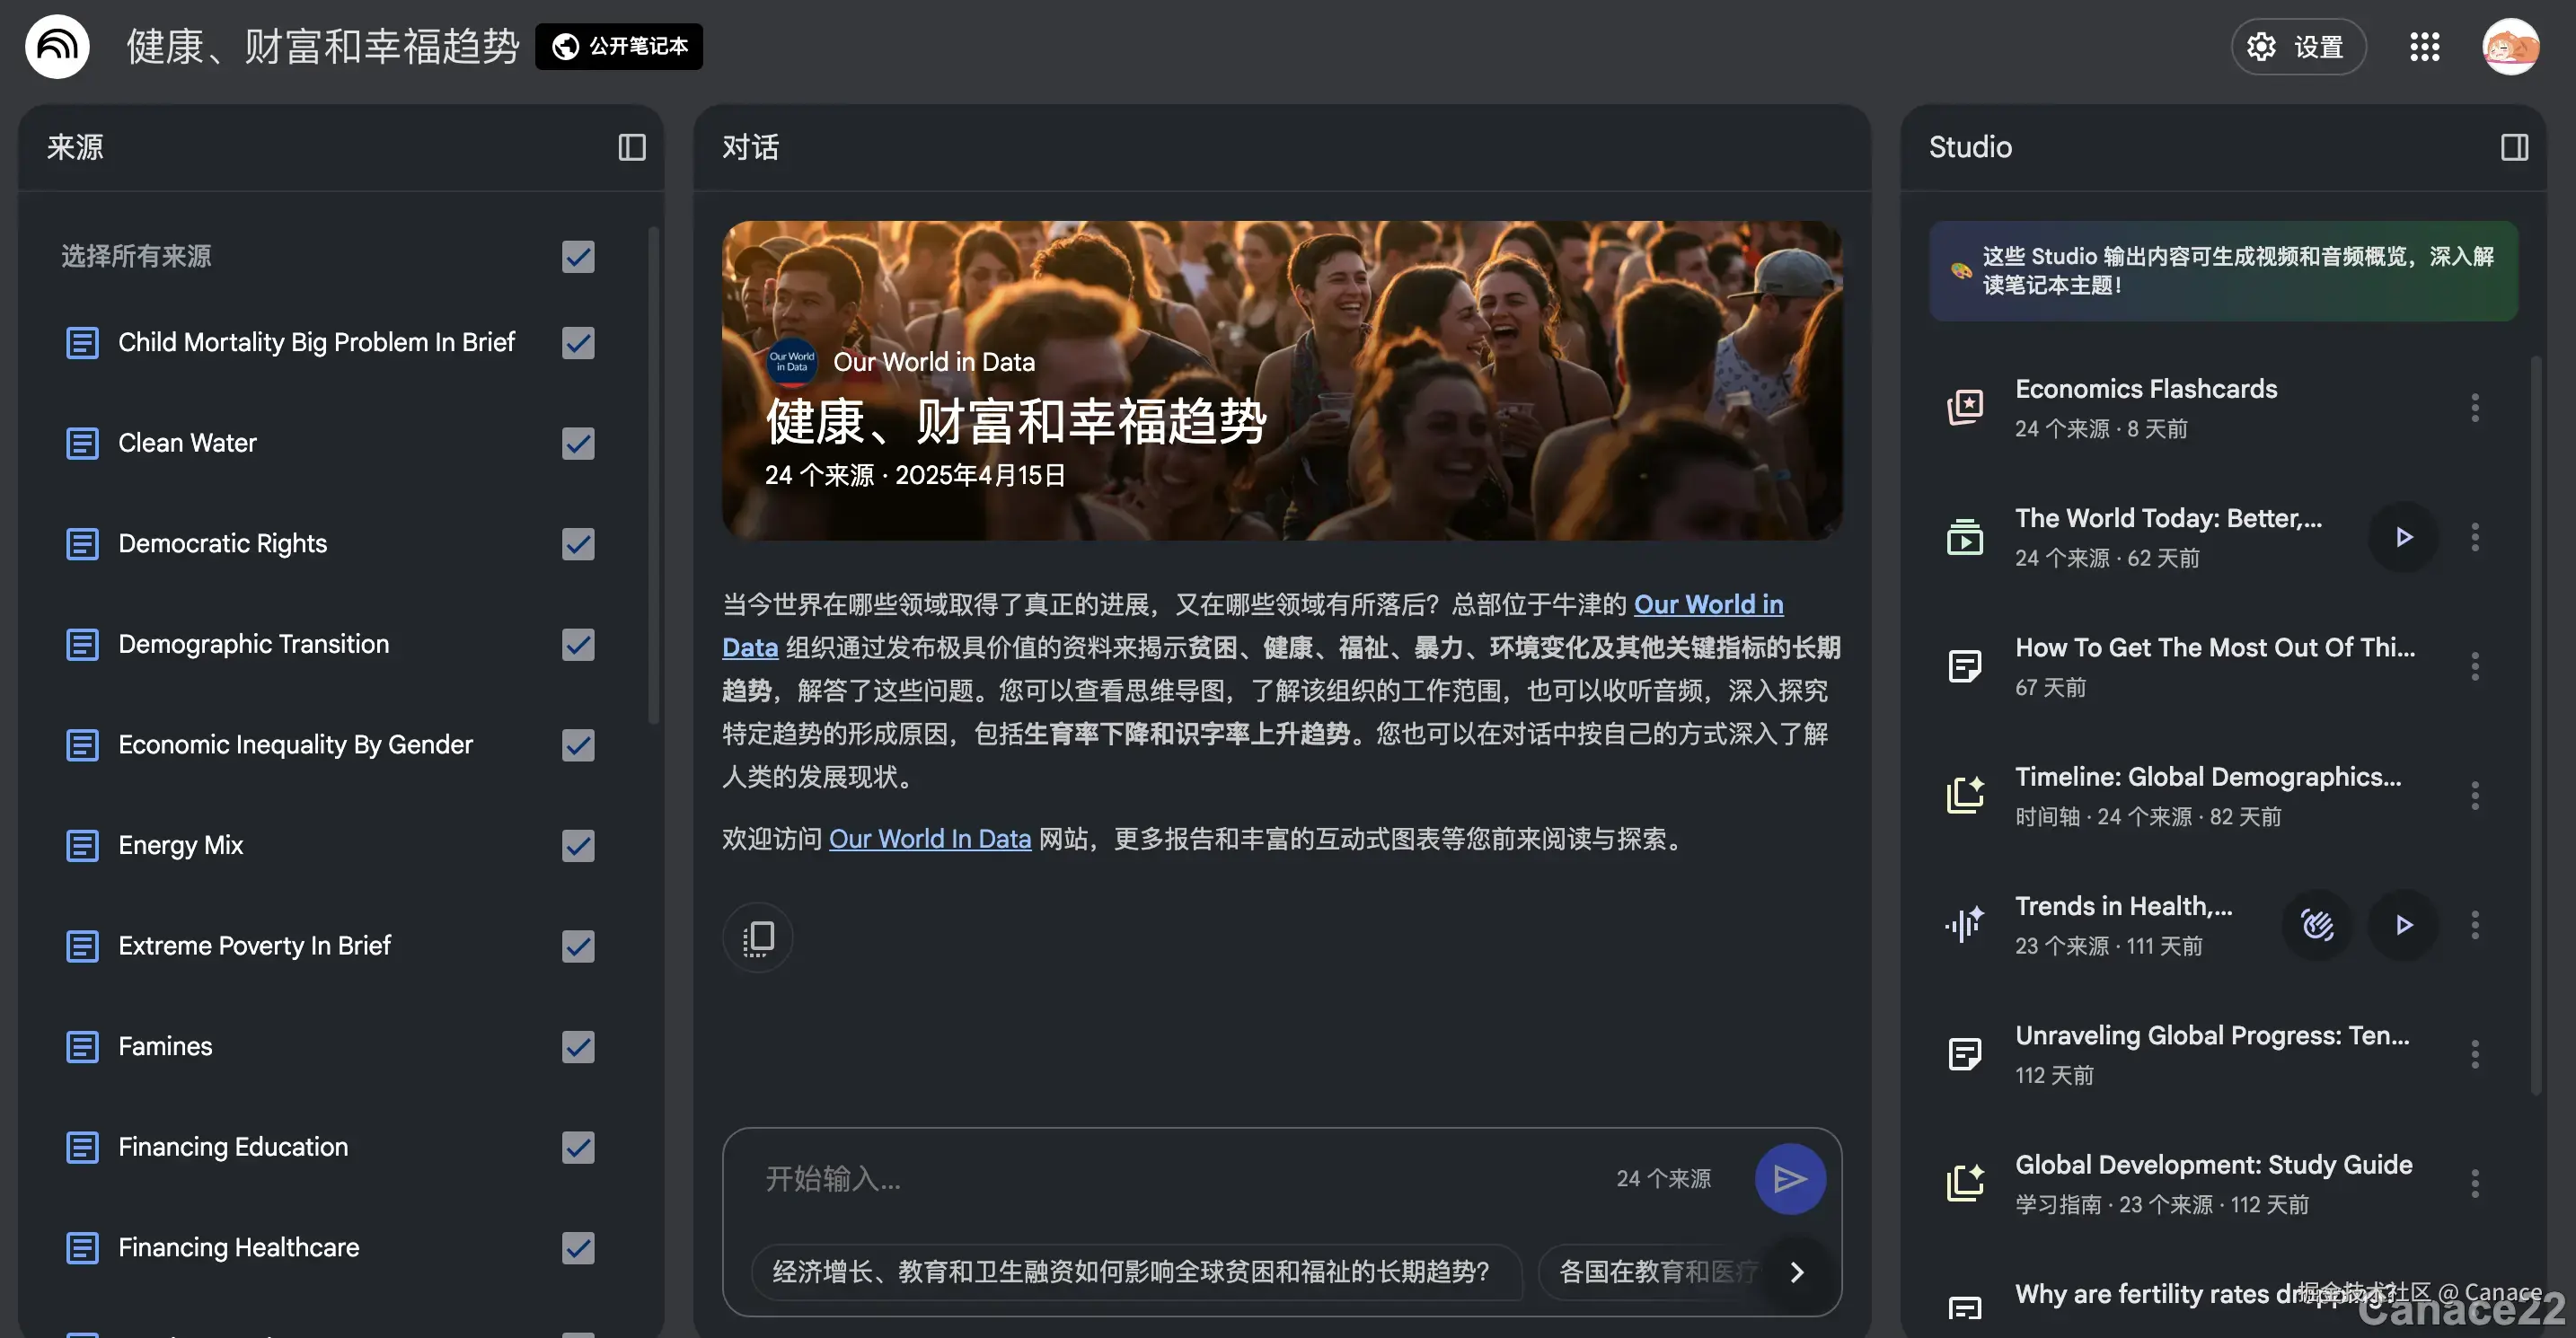The height and width of the screenshot is (1338, 2576).
Task: Open the three-dot menu for Economics Flashcards
Action: tap(2475, 407)
